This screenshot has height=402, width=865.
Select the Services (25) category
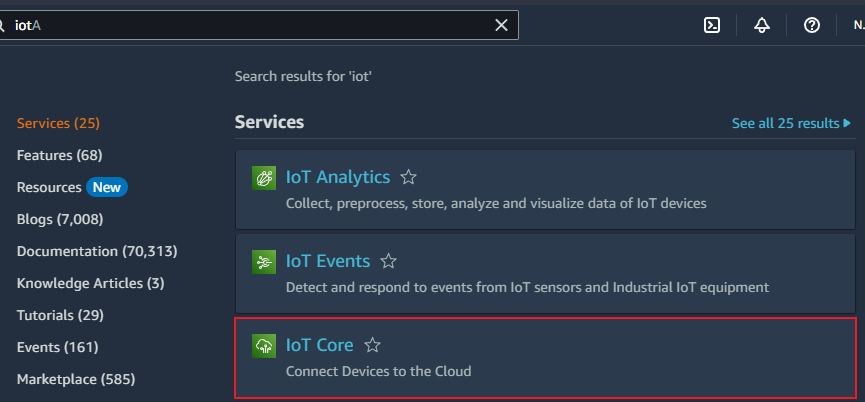58,123
